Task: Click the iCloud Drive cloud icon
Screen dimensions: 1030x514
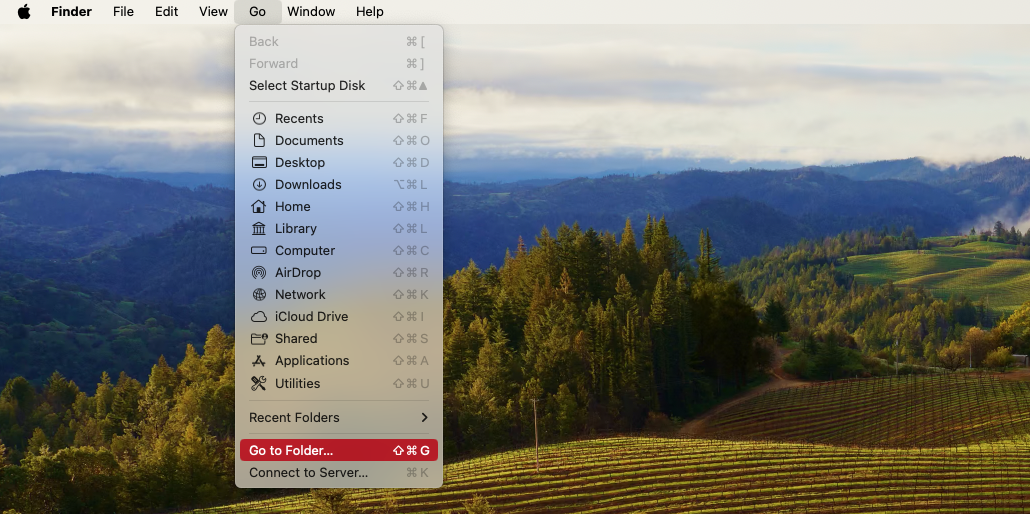Action: coord(259,317)
